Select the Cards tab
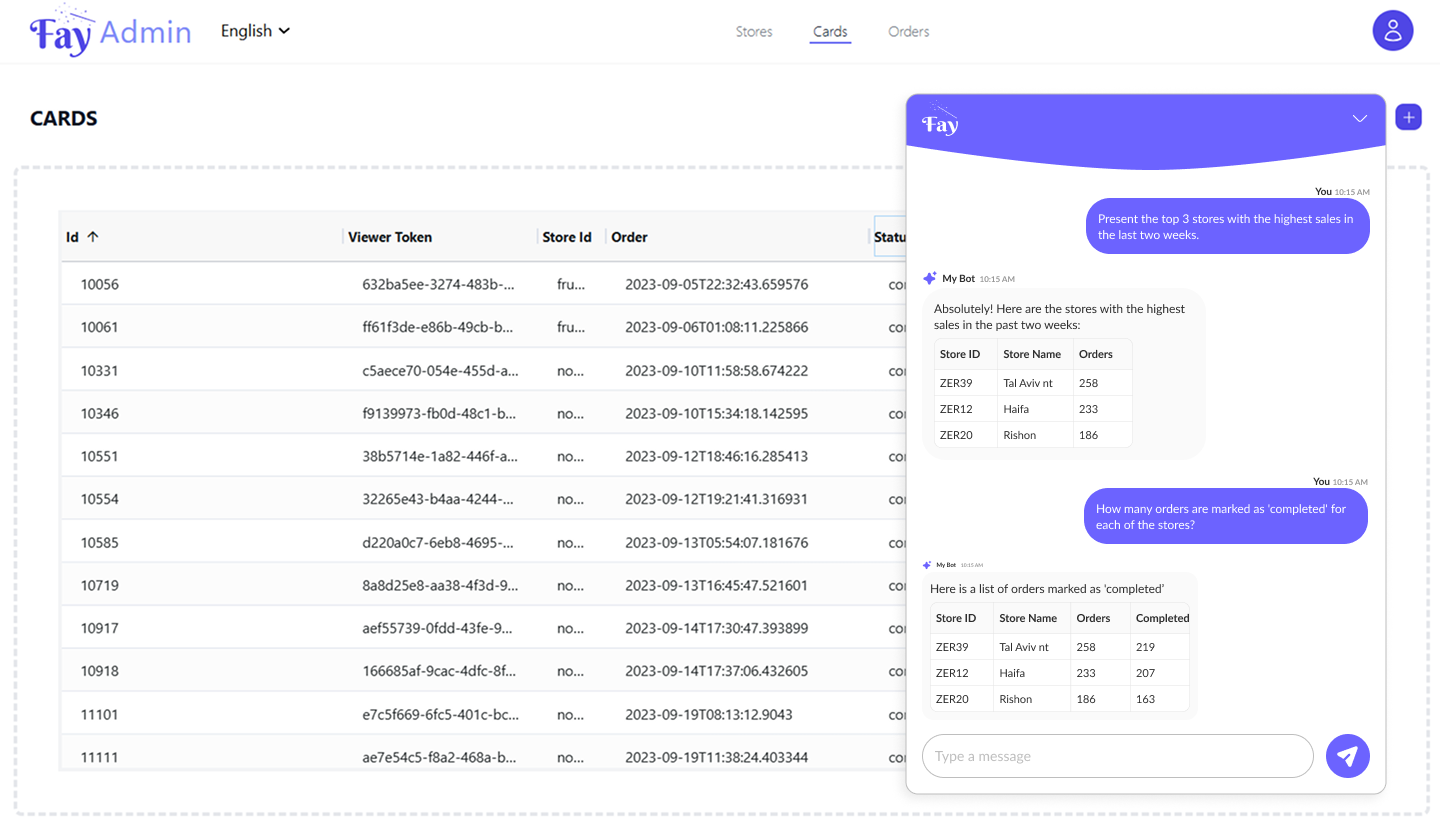The width and height of the screenshot is (1440, 837). pos(830,32)
